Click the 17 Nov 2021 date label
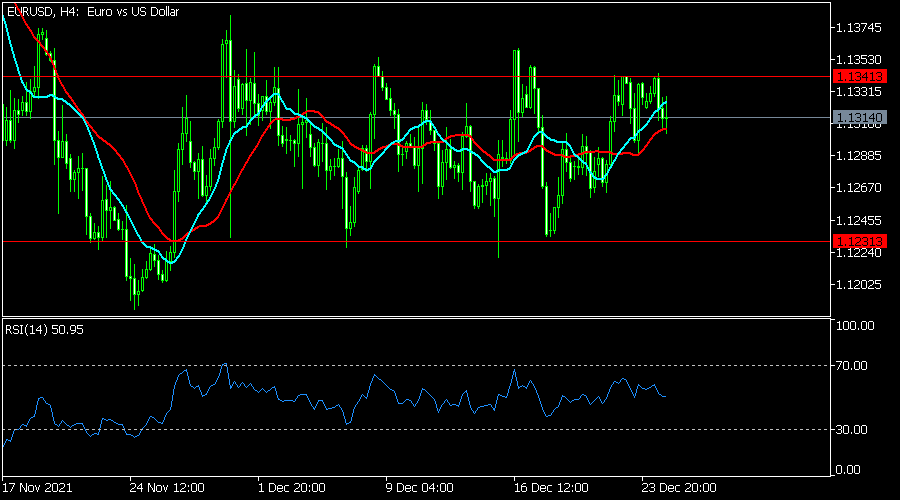This screenshot has height=500, width=900. pyautogui.click(x=39, y=488)
